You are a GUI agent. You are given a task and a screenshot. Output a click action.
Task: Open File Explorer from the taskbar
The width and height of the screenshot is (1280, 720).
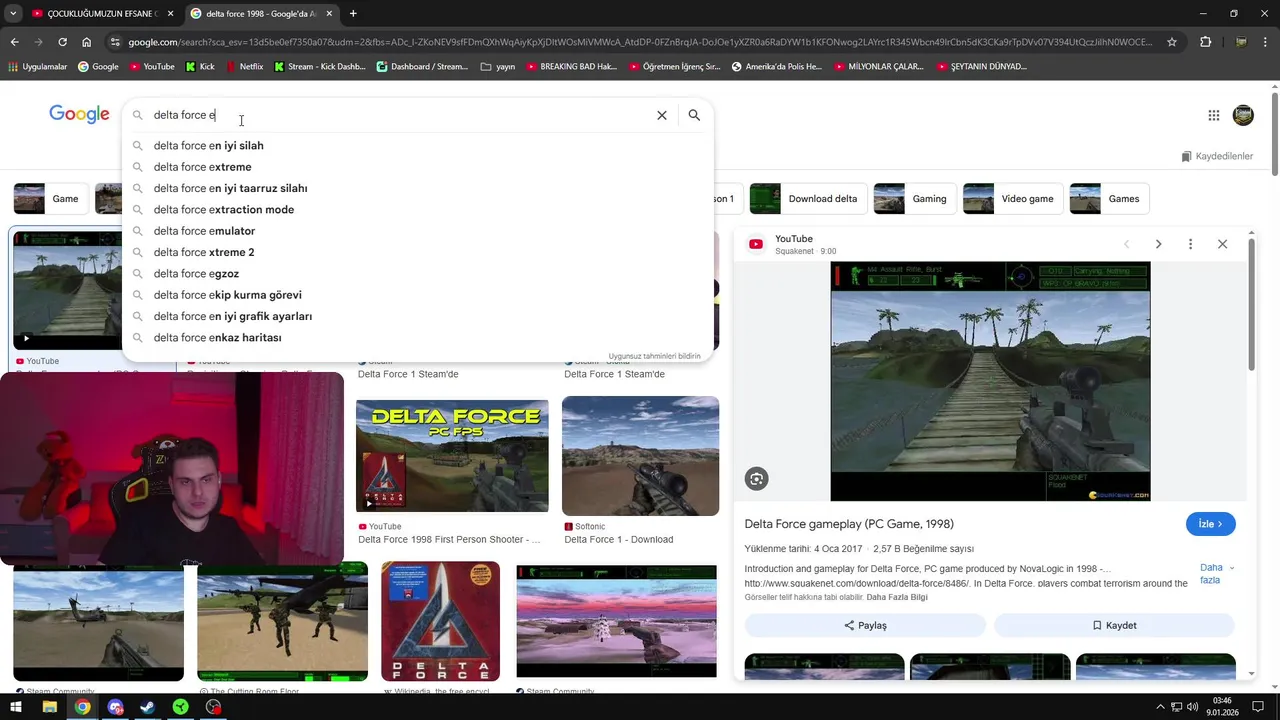coord(49,707)
